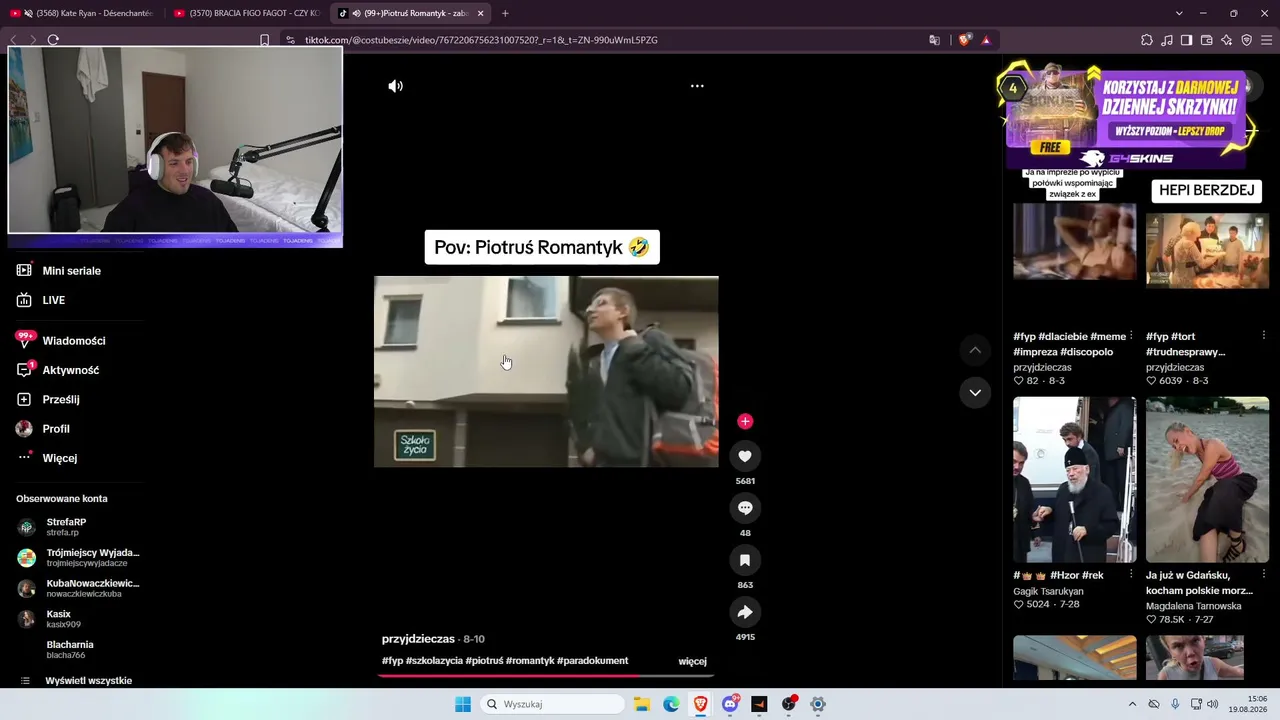Open the Magdalena Tarnowska beach video
The height and width of the screenshot is (720, 1280).
point(1207,480)
